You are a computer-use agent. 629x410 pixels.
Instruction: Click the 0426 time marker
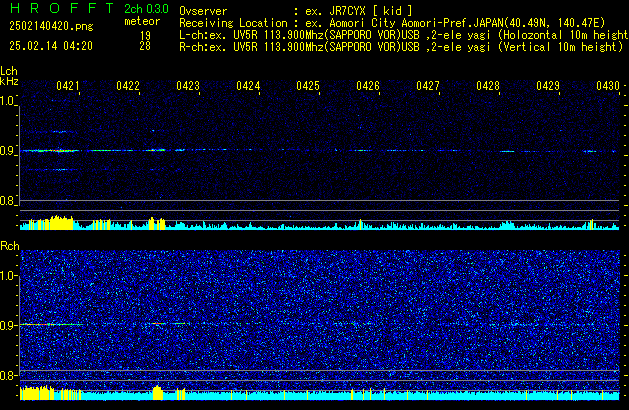(x=368, y=86)
